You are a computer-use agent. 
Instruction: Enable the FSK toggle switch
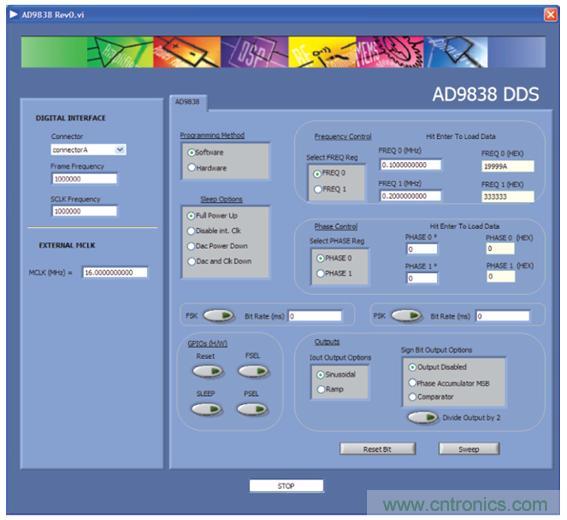[218, 316]
